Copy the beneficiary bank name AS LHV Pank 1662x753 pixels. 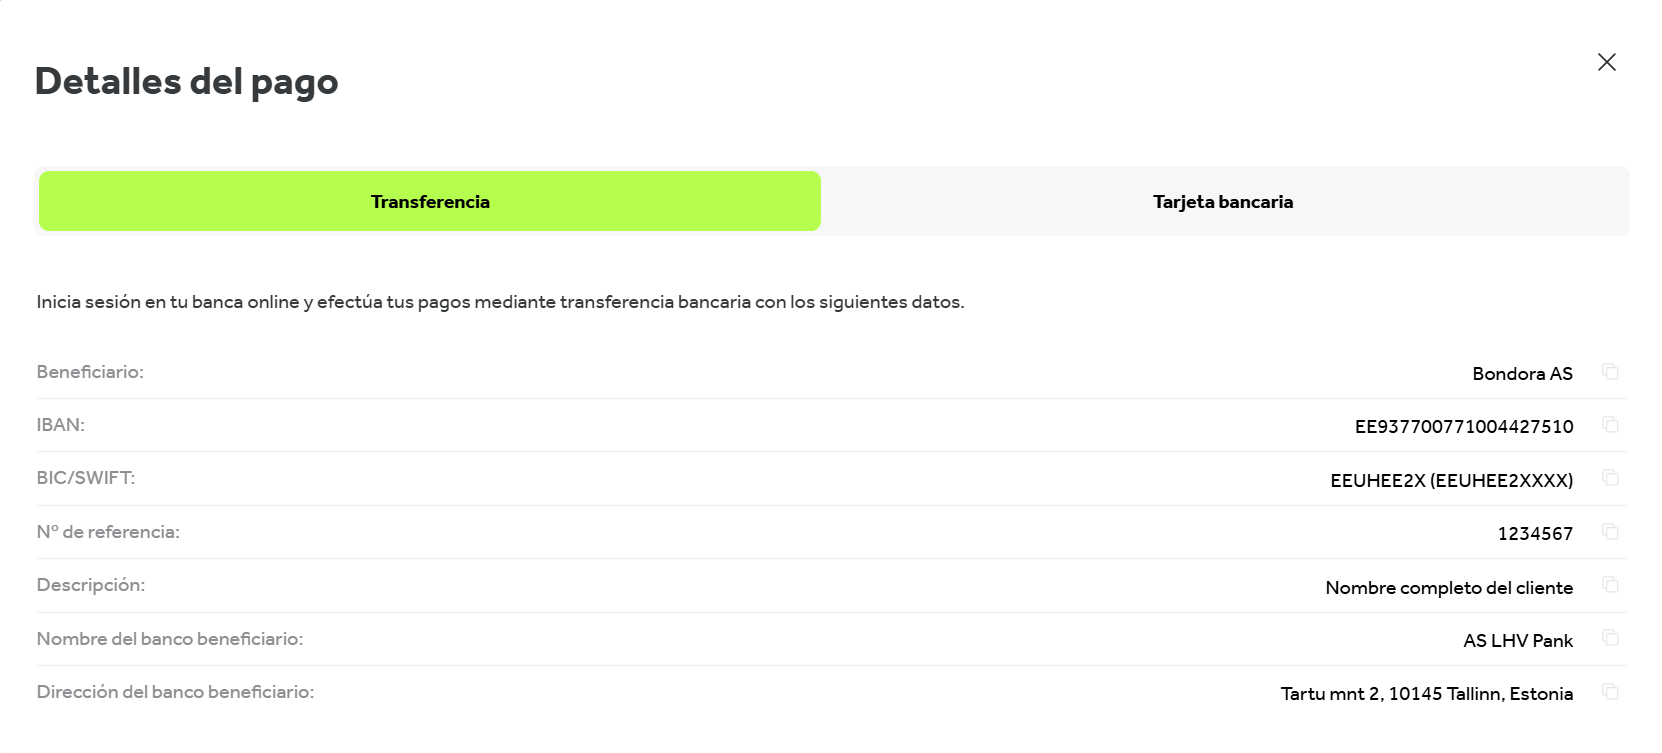pyautogui.click(x=1610, y=638)
